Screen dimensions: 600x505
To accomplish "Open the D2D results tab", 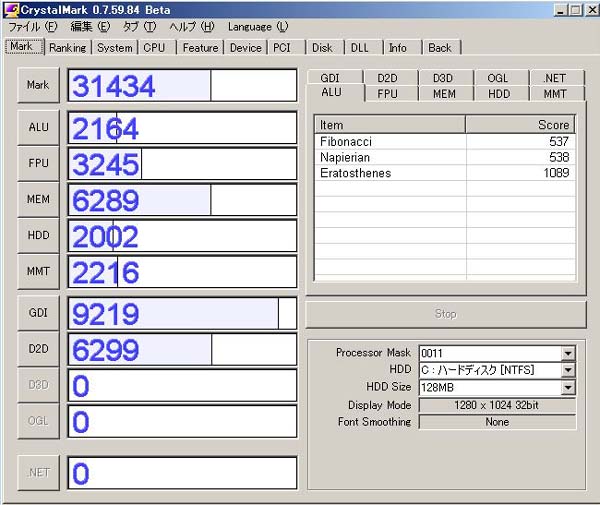I will point(391,78).
